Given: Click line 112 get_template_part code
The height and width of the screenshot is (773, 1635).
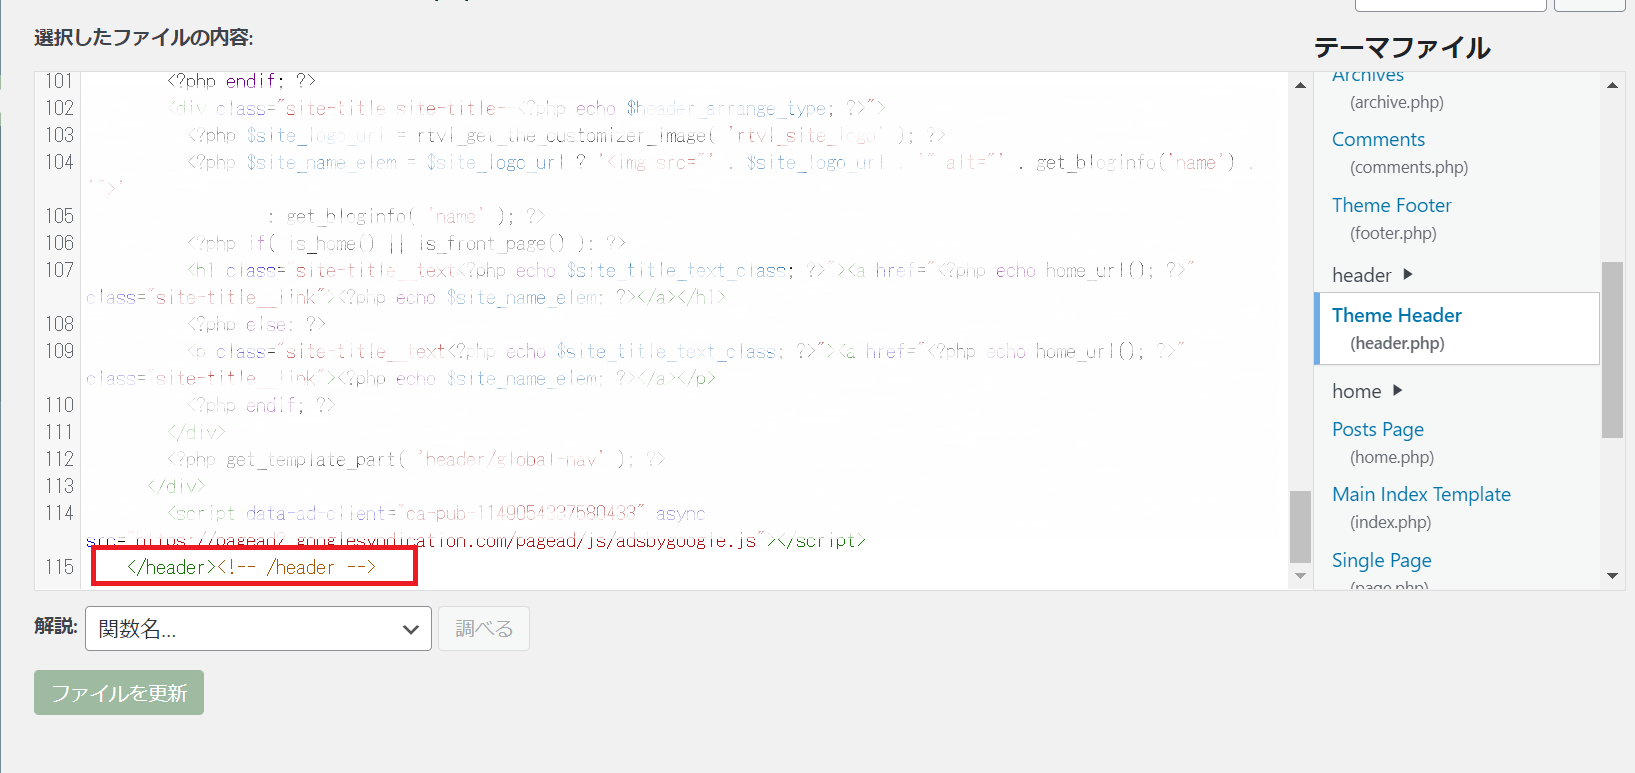Looking at the screenshot, I should coord(415,459).
